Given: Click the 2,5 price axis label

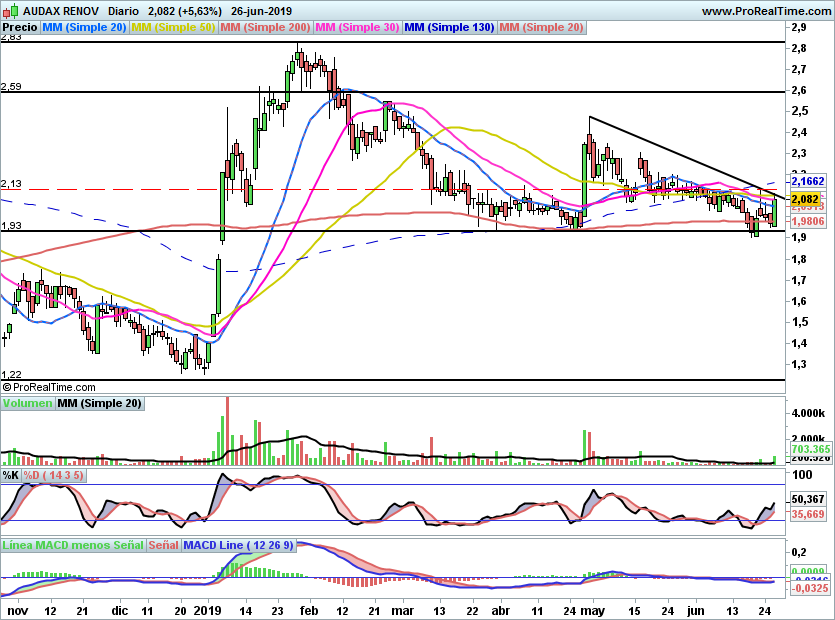Looking at the screenshot, I should (799, 111).
